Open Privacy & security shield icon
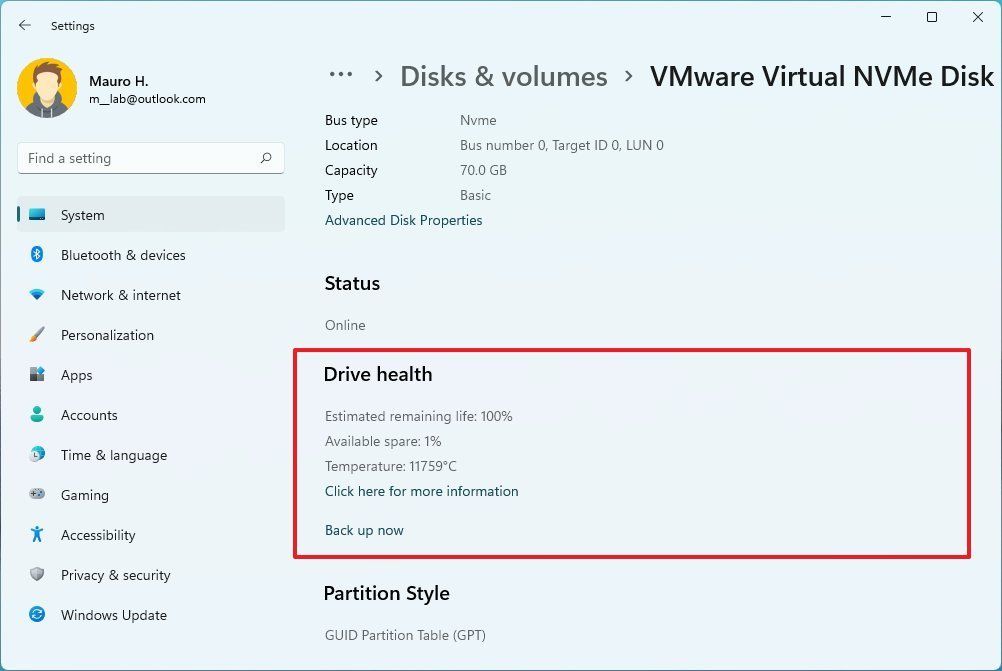Screen dimensions: 1002x671 [37, 575]
